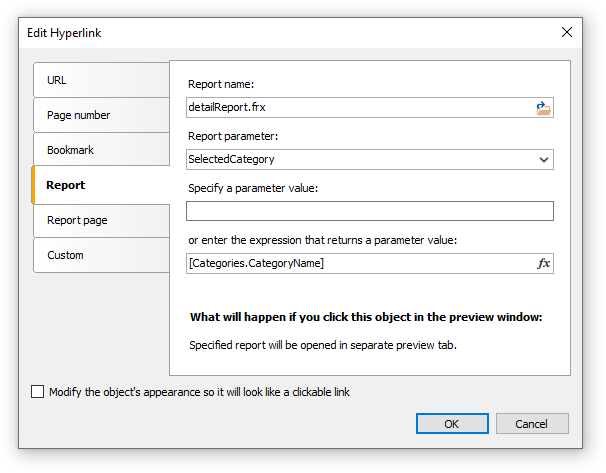Switch to the Page number tab
The height and width of the screenshot is (473, 606).
tap(102, 115)
